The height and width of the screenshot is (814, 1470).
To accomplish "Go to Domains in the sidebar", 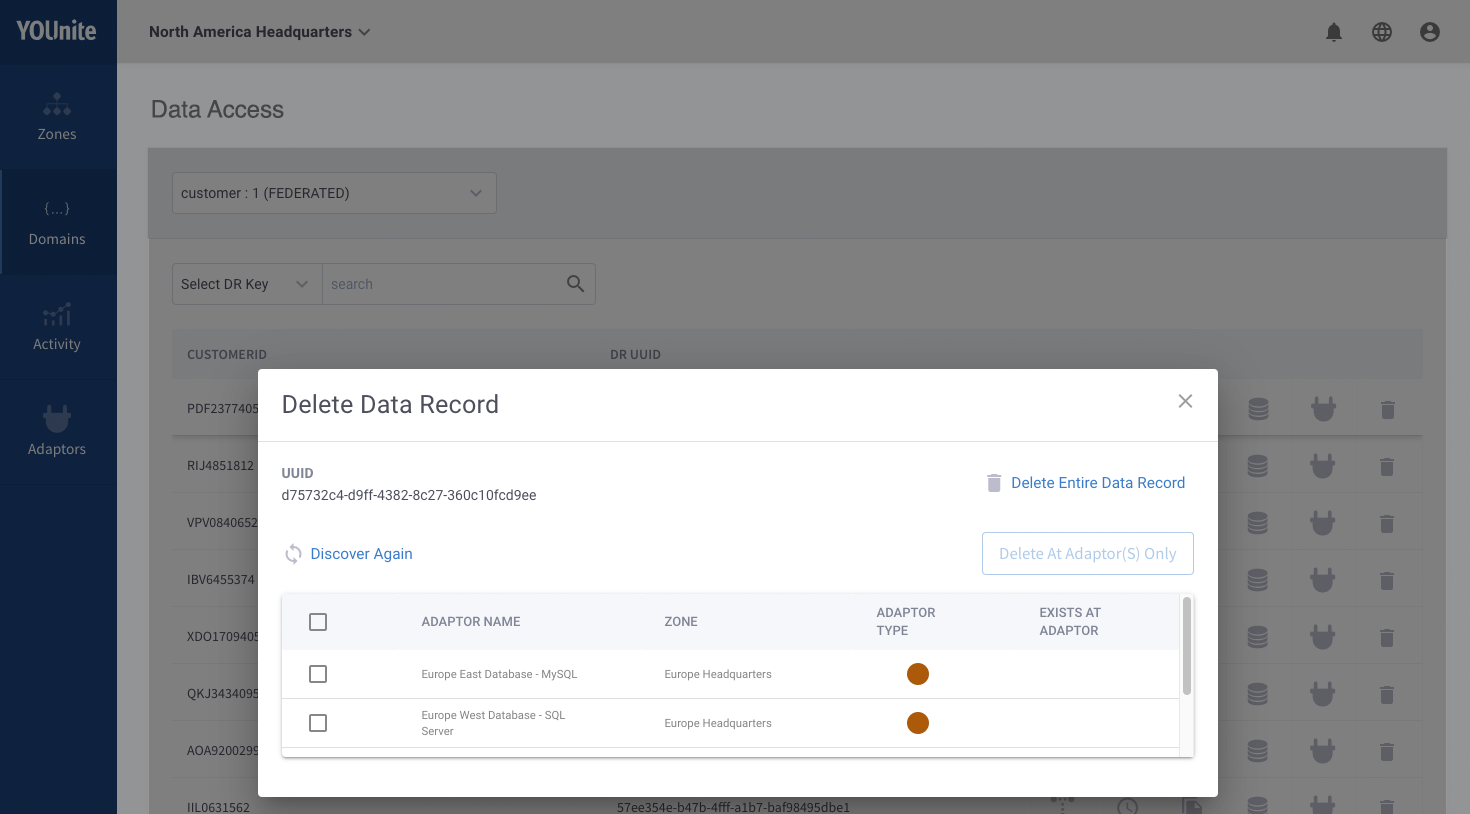I will tap(57, 222).
